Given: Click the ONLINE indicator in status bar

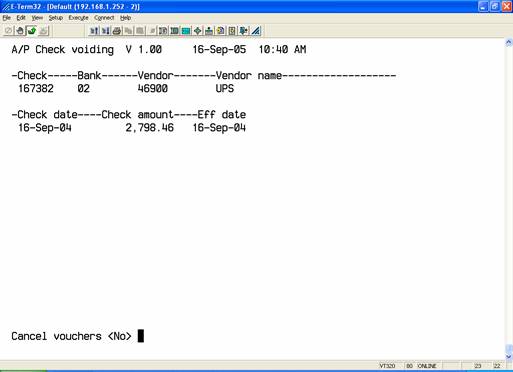Looking at the screenshot, I should pos(427,366).
